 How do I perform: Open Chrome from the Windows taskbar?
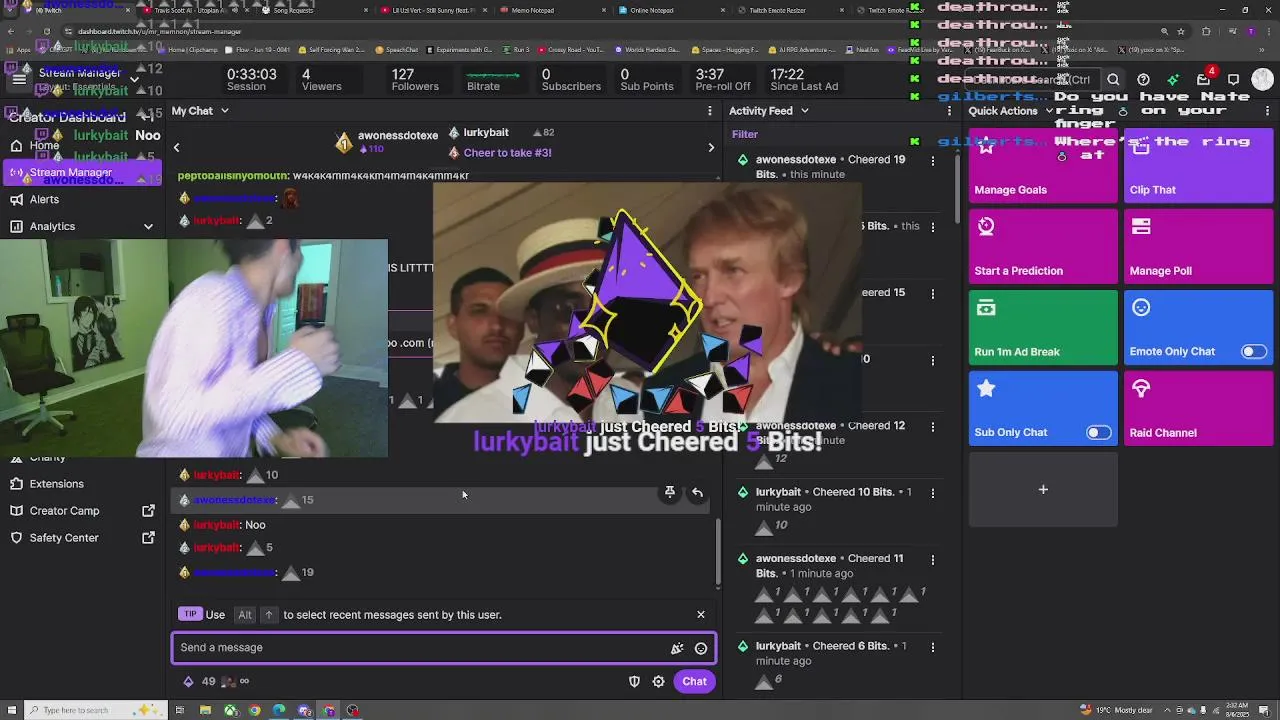pyautogui.click(x=255, y=711)
